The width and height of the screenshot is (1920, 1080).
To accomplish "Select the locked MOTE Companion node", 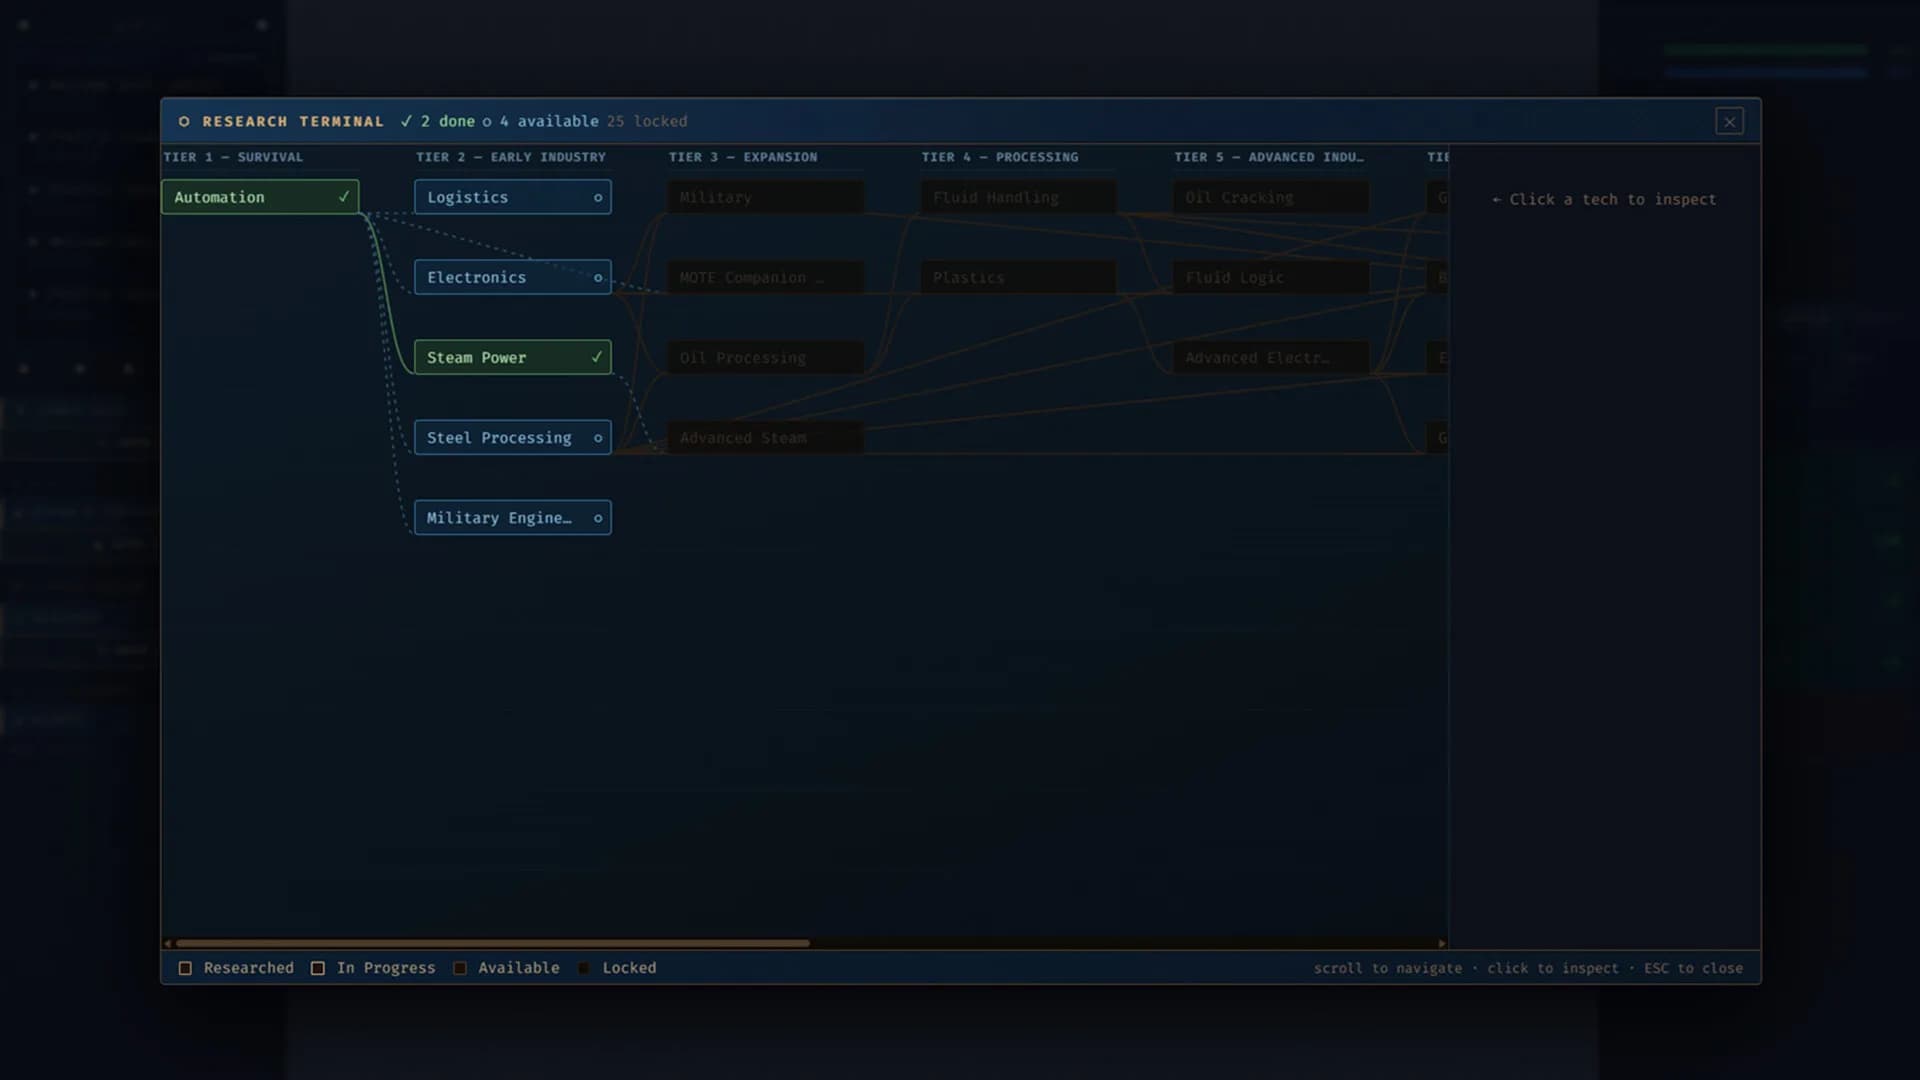I will point(765,277).
